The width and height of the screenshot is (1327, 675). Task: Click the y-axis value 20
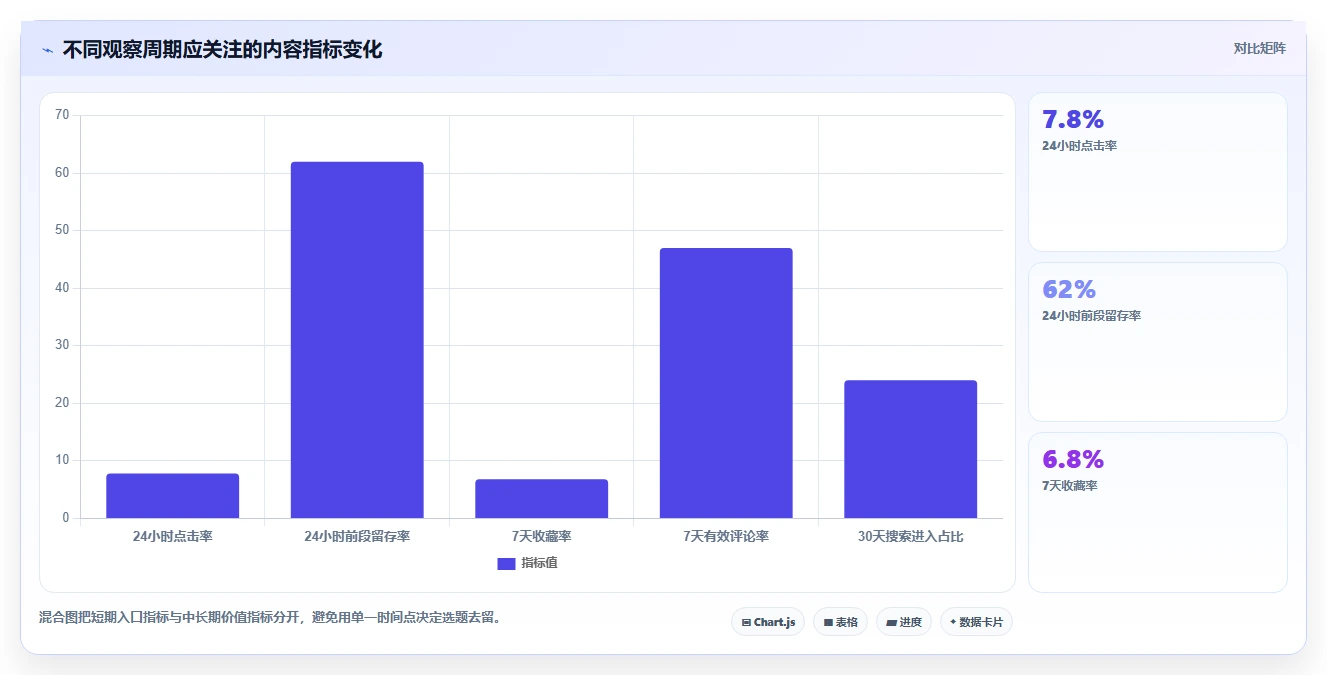pyautogui.click(x=62, y=403)
